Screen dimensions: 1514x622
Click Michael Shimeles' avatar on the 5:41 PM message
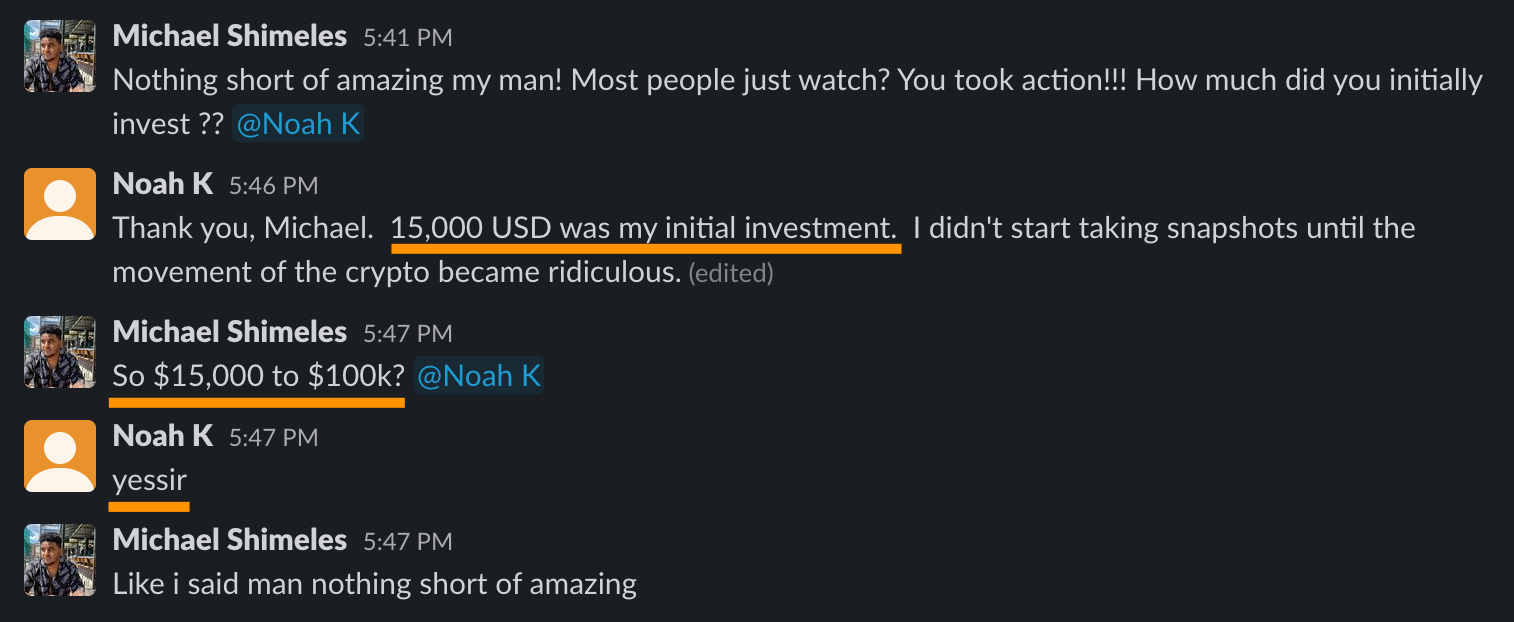[x=59, y=56]
